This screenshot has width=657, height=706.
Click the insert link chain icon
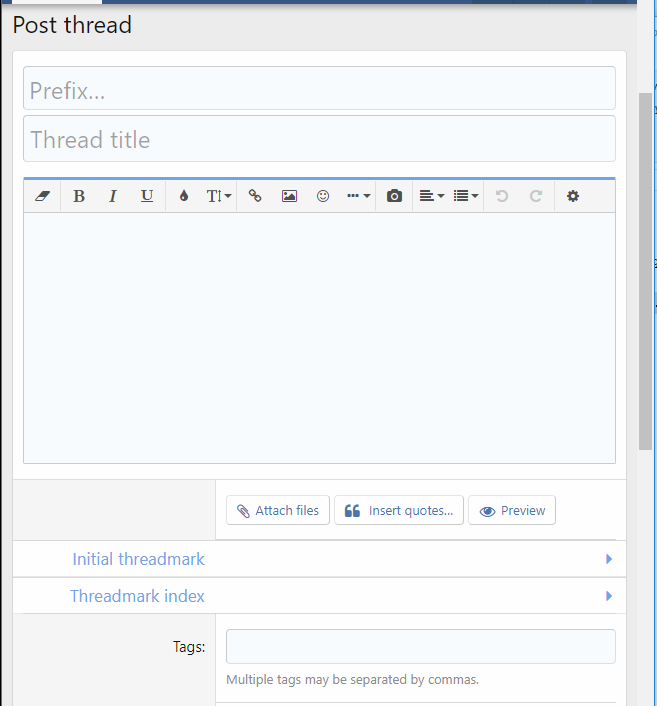click(255, 196)
